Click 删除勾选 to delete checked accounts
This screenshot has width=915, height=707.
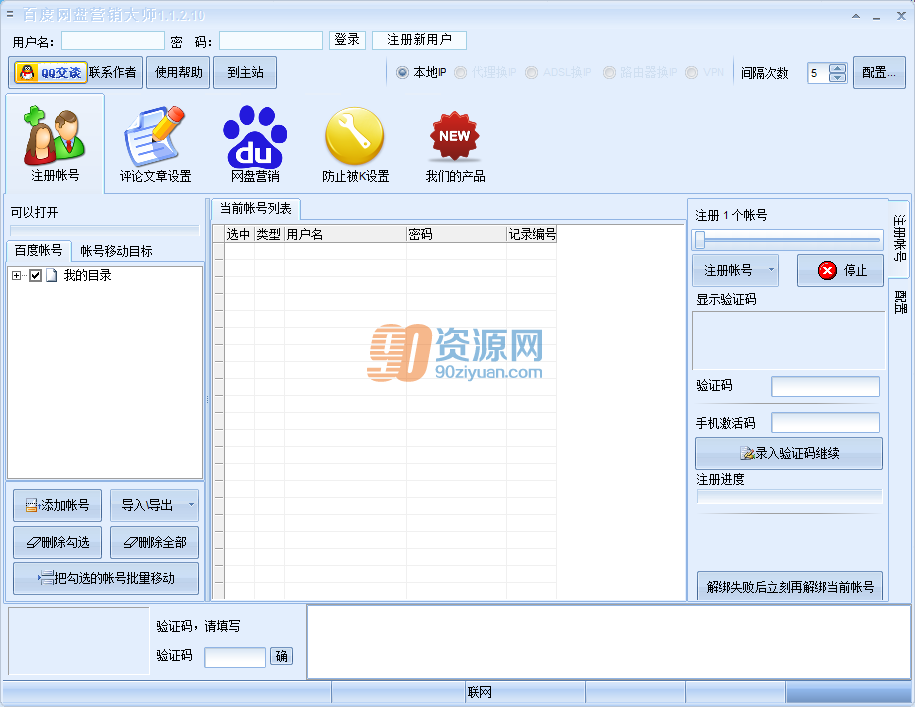[x=57, y=542]
